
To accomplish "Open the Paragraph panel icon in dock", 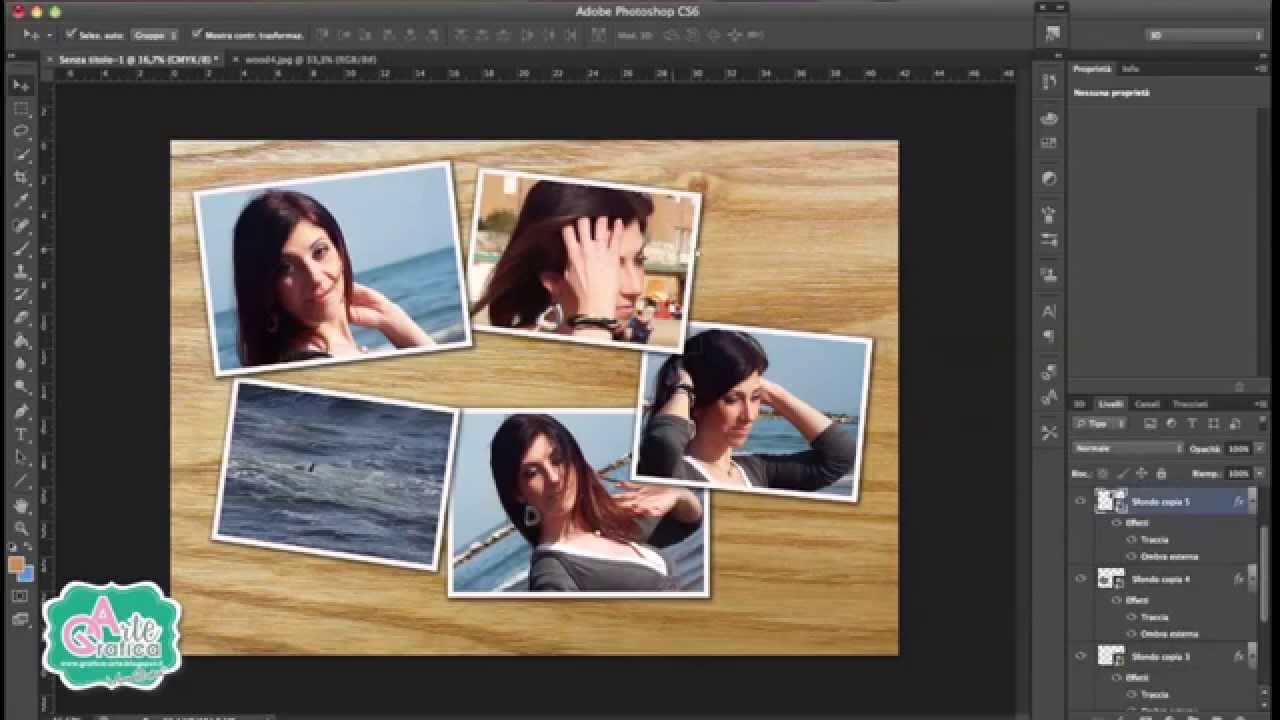I will [1049, 337].
